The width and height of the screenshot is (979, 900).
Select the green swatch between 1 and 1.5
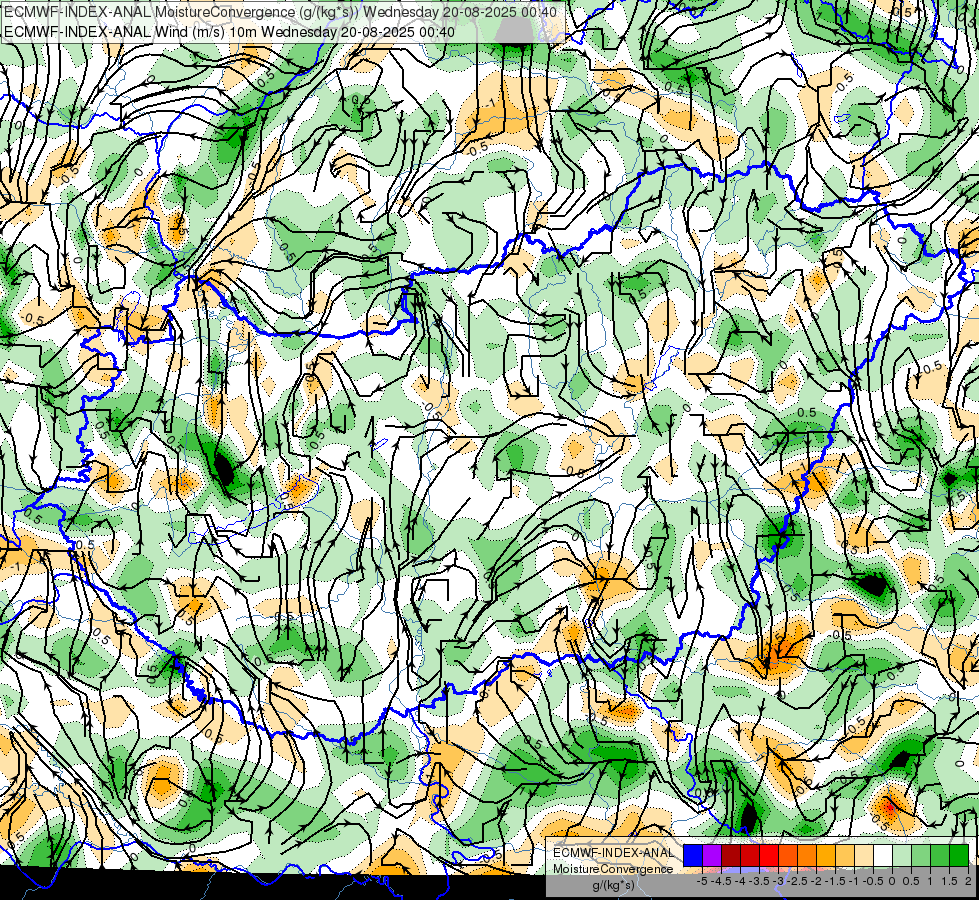940,855
